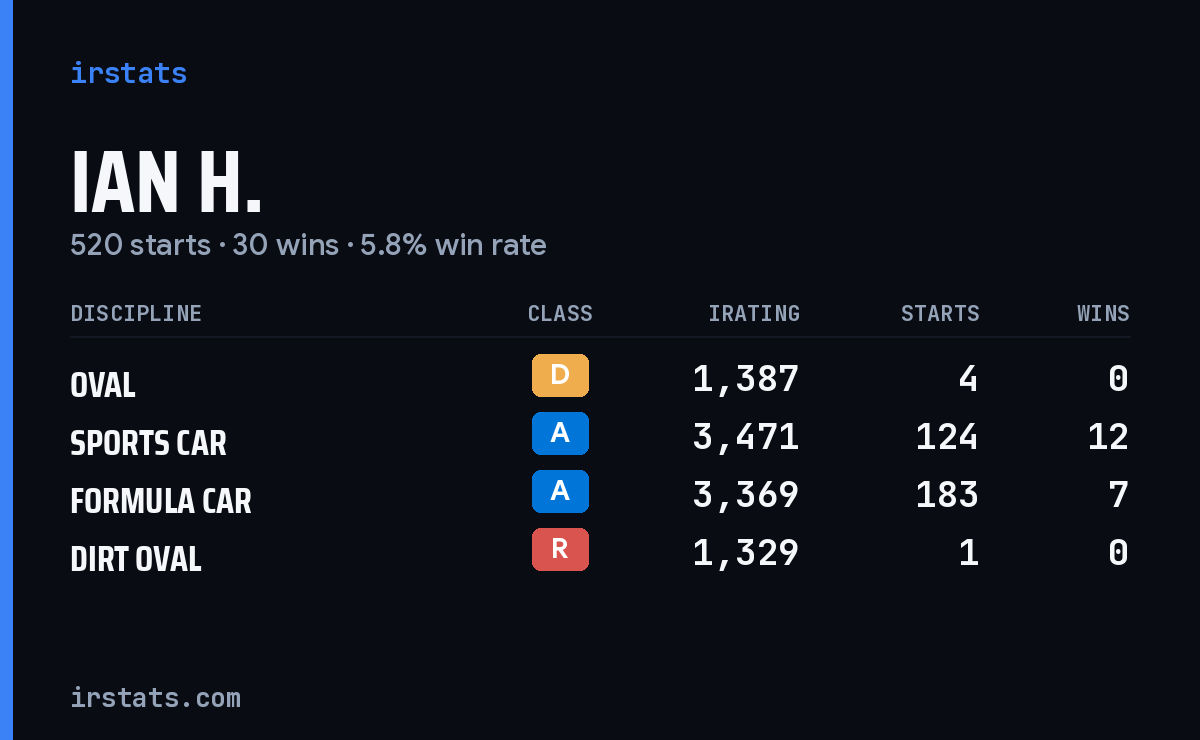The height and width of the screenshot is (740, 1200).
Task: Sort by the STARTS column header
Action: [940, 314]
